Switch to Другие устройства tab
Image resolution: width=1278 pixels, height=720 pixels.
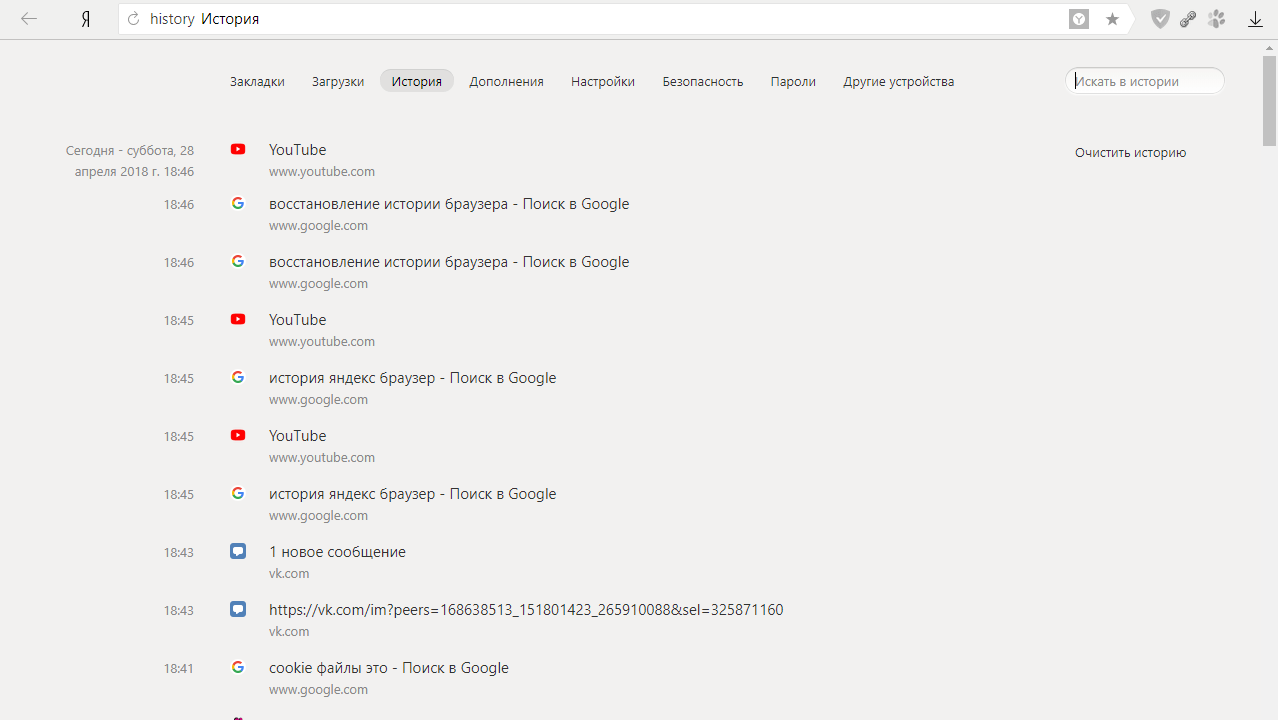coord(898,82)
